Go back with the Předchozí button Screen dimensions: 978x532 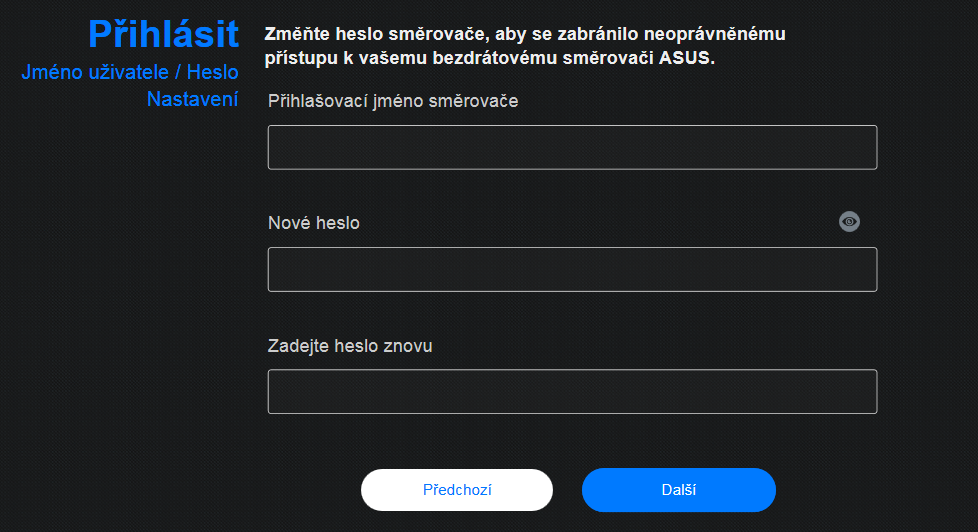point(457,490)
